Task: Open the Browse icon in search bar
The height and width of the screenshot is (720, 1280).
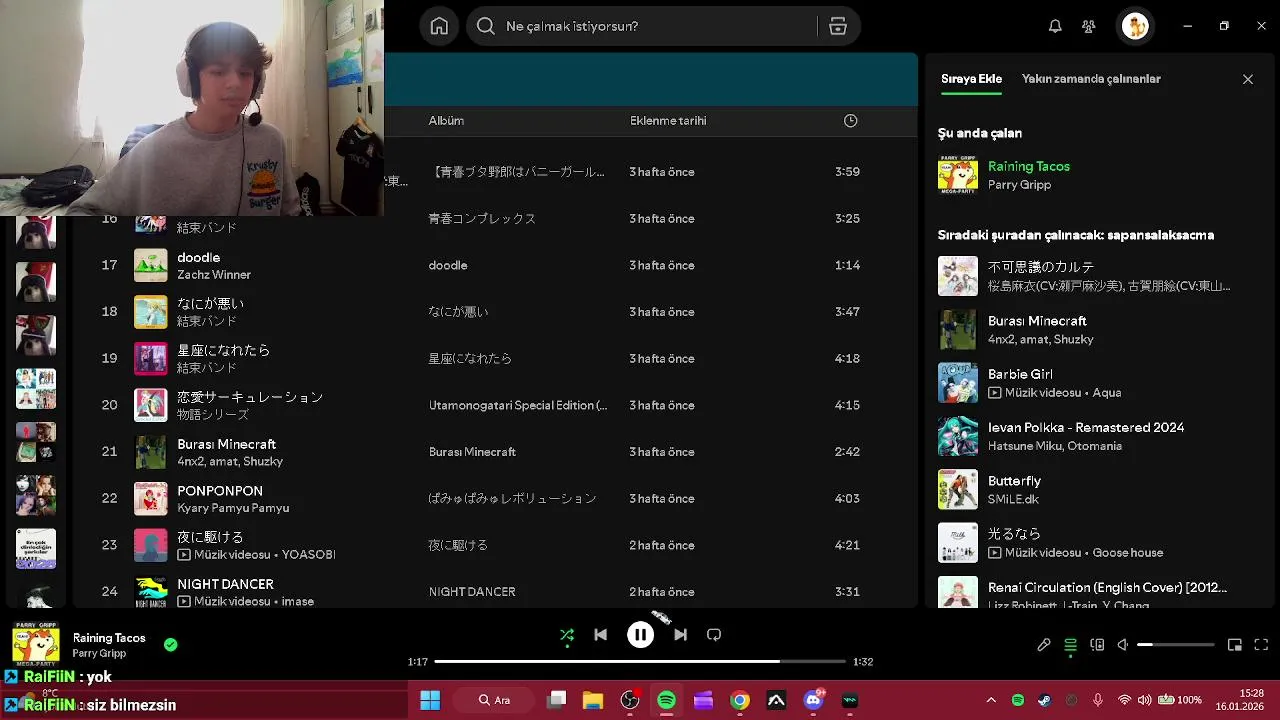Action: click(838, 26)
